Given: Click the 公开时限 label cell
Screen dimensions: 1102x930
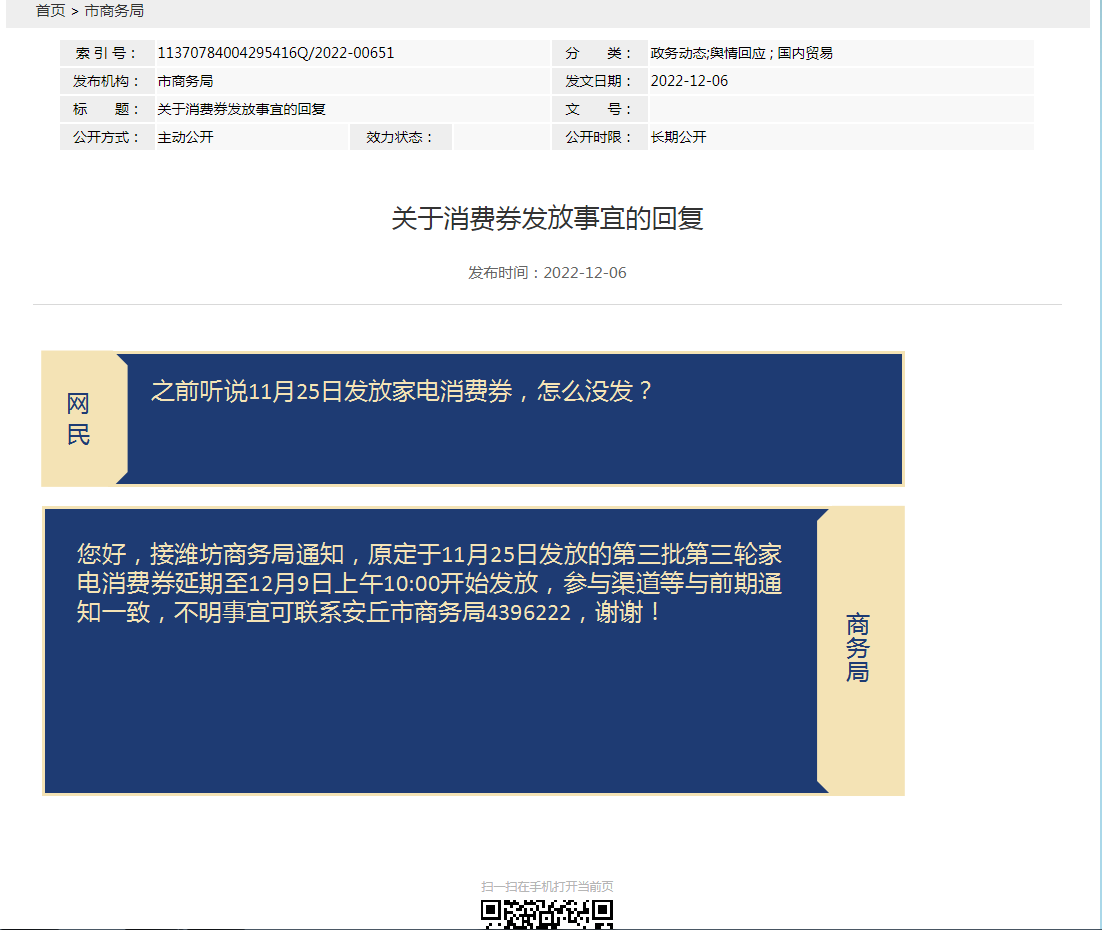Looking at the screenshot, I should pos(599,137).
